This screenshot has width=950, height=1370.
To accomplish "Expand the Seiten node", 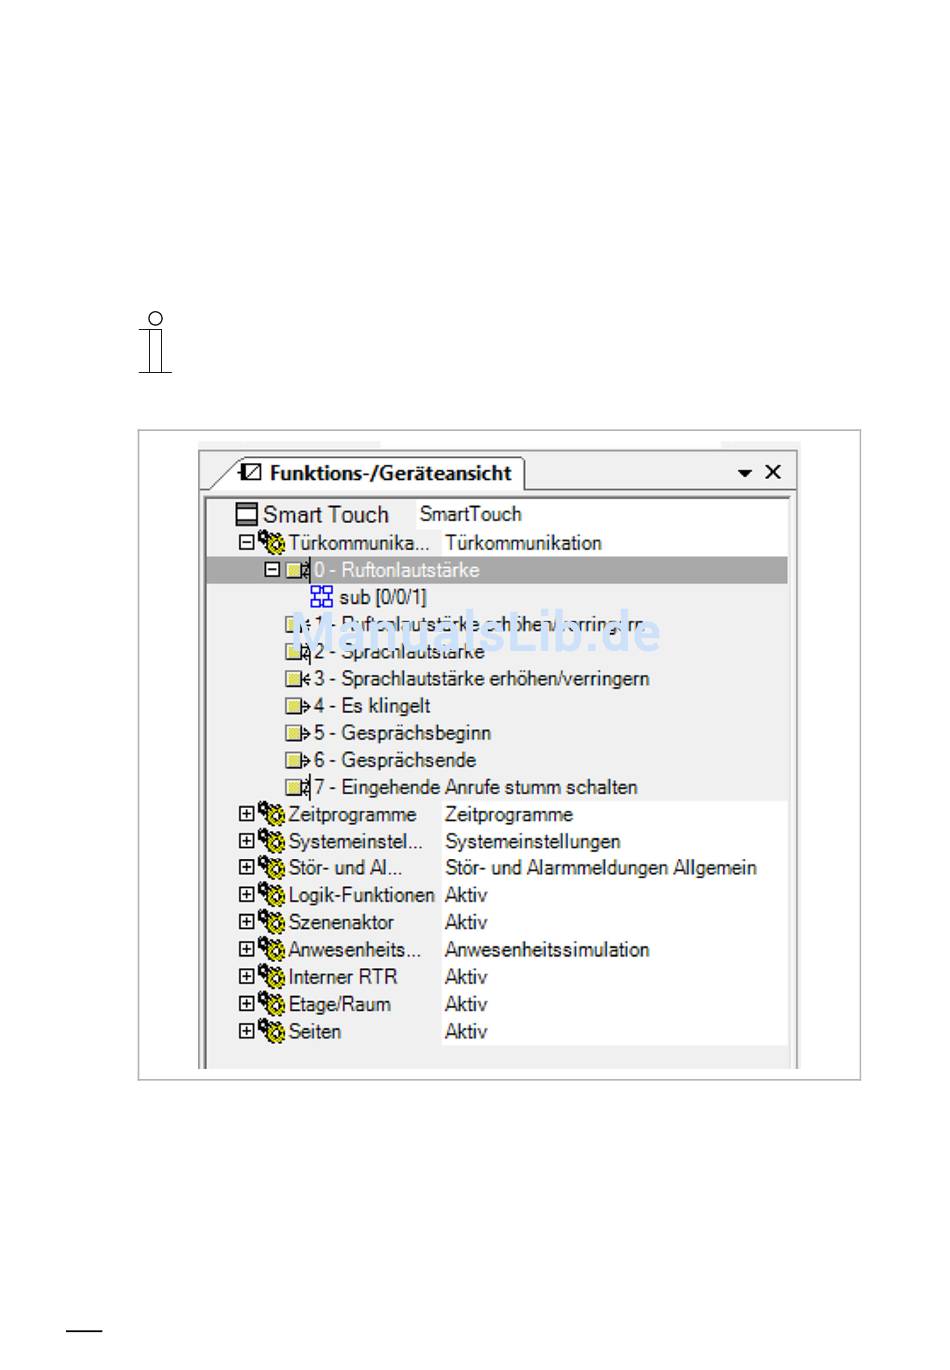I will 246,1031.
